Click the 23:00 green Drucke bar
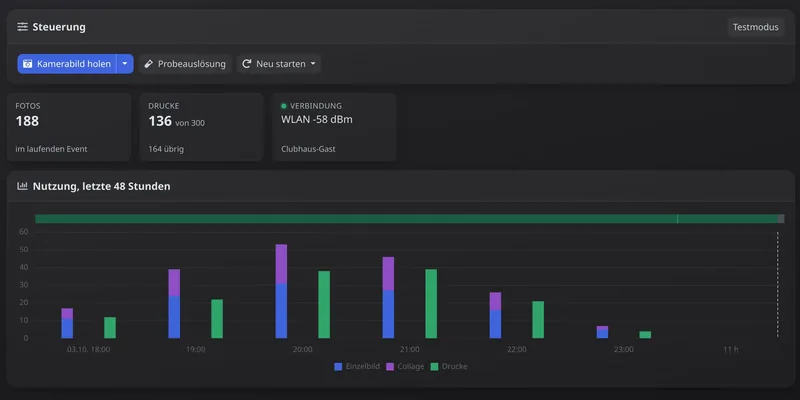This screenshot has width=800, height=400. coord(645,335)
